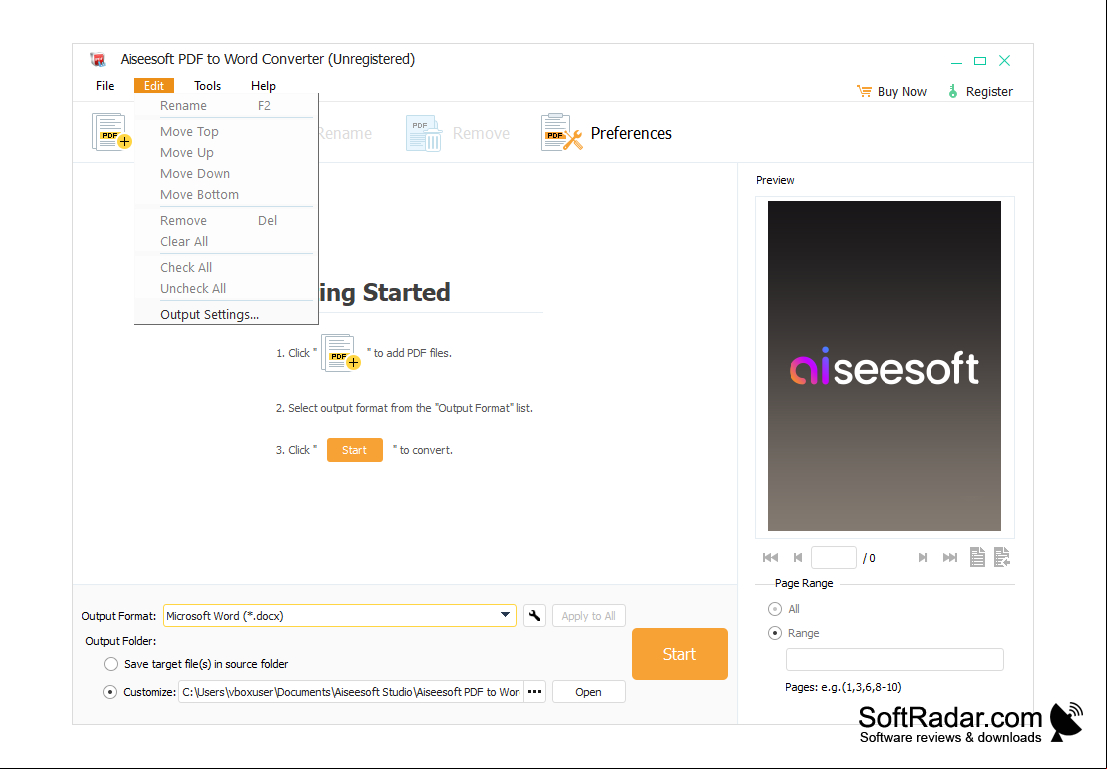Viewport: 1107px width, 769px height.
Task: Go to first page in preview
Action: click(x=770, y=558)
